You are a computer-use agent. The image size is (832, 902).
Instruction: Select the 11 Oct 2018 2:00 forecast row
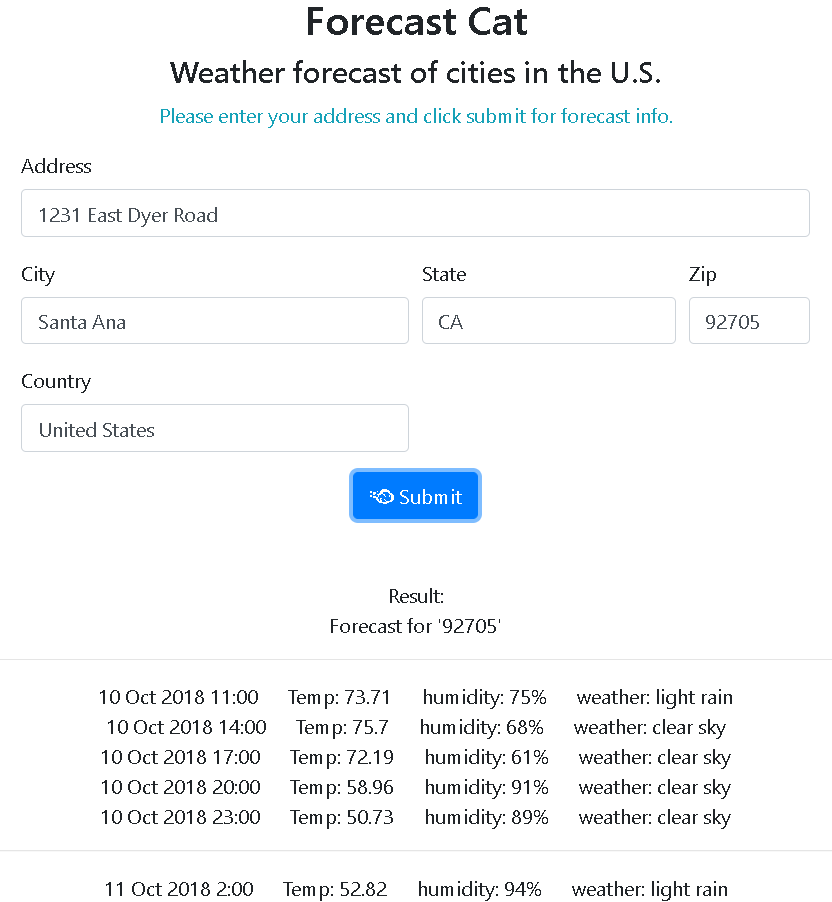[415, 889]
